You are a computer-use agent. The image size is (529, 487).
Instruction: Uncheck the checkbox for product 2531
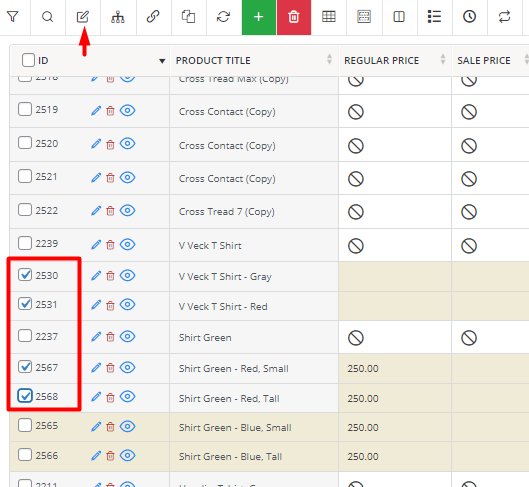[x=25, y=304]
